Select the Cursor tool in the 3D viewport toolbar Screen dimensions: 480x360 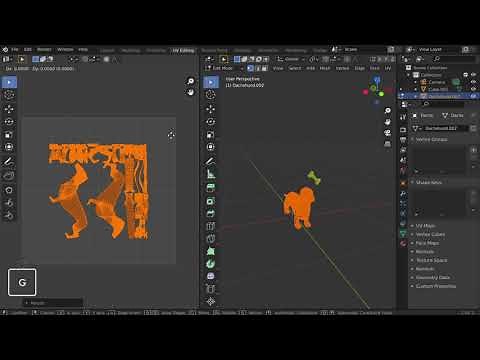point(210,95)
